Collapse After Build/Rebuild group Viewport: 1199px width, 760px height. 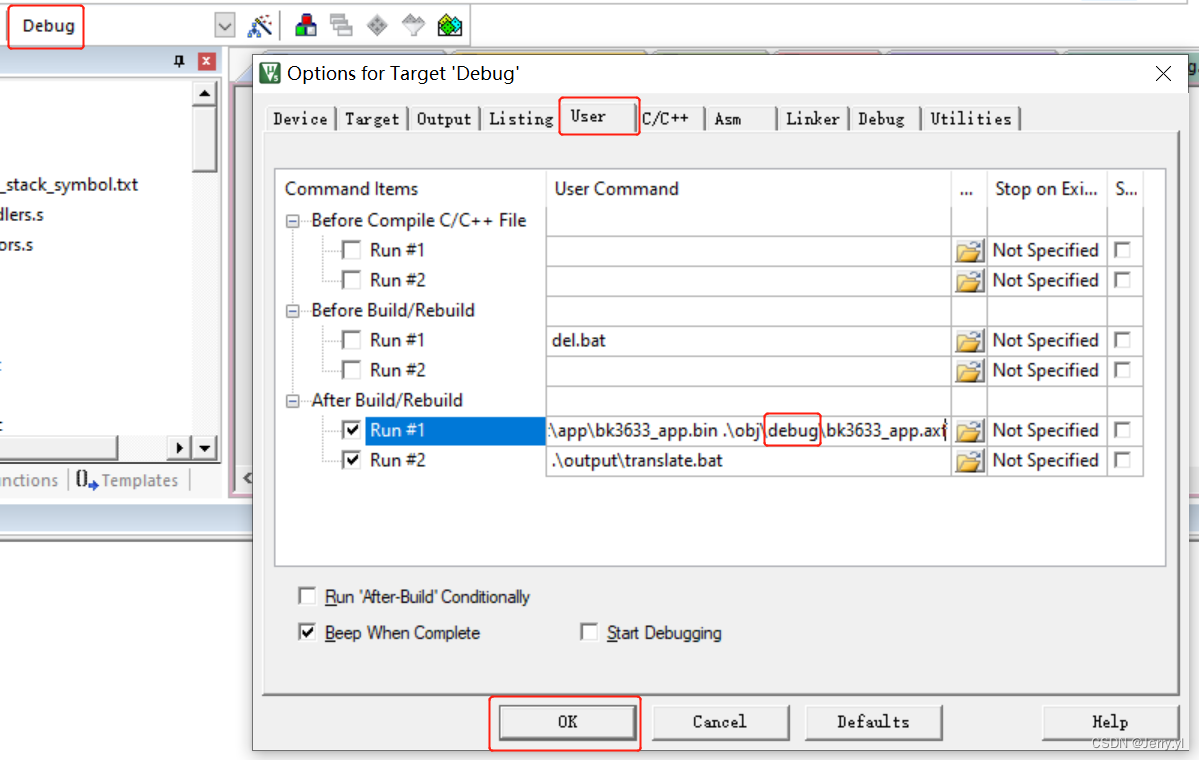(x=292, y=401)
